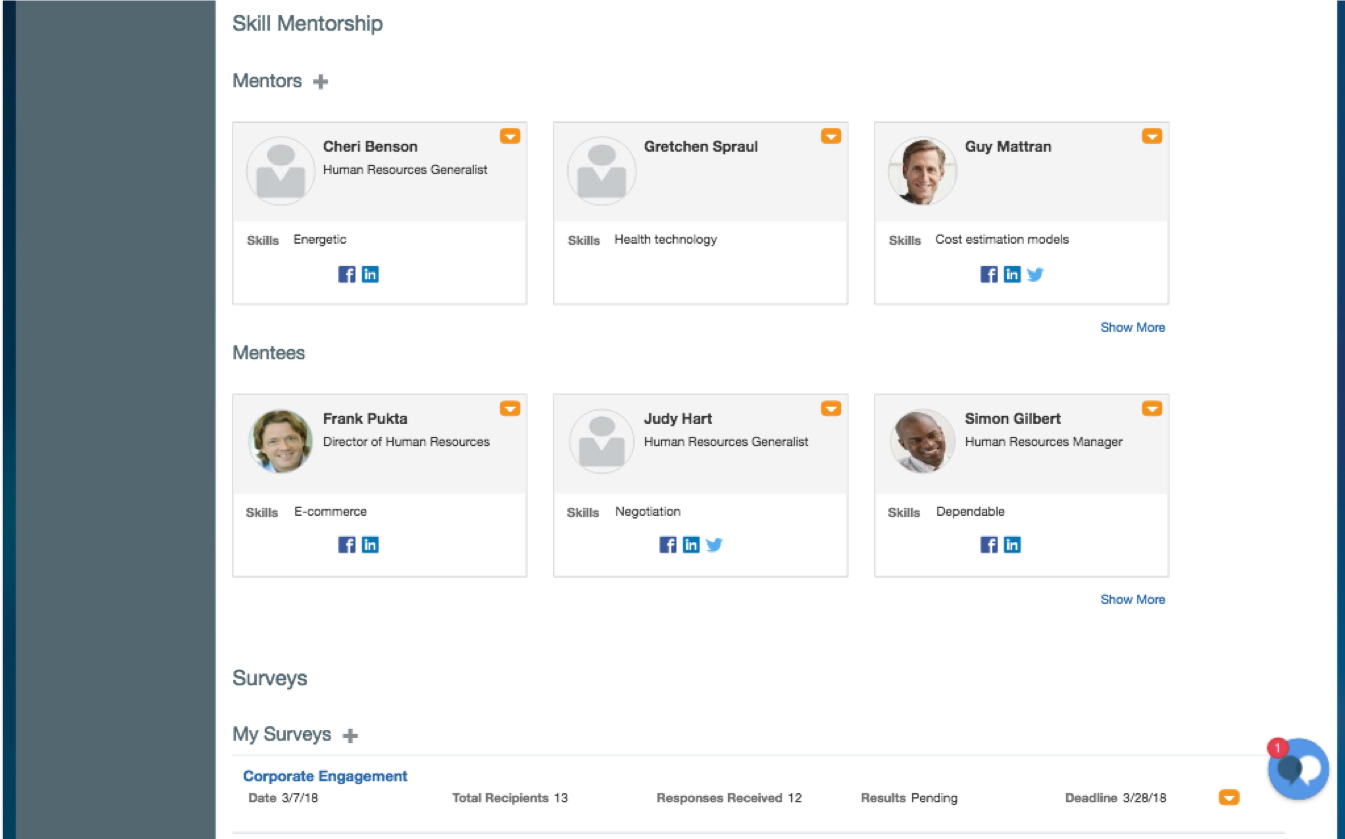Image resolution: width=1345 pixels, height=839 pixels.
Task: Expand Simon Gilbert's card actions dropdown
Action: tap(1152, 408)
